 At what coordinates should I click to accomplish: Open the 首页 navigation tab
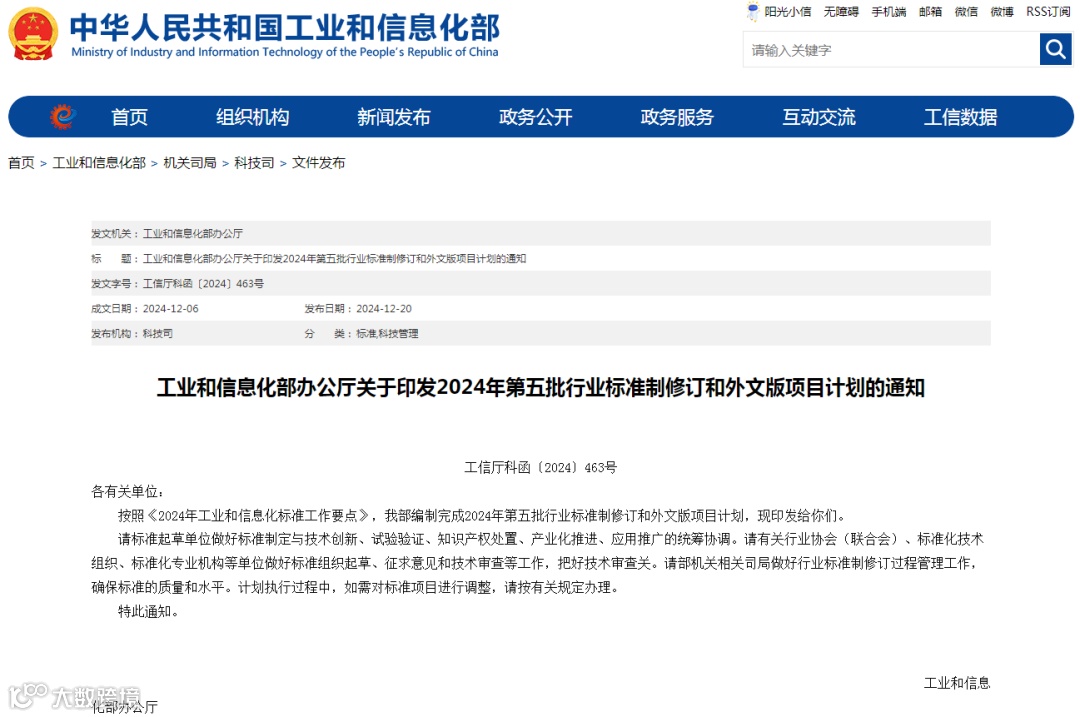129,117
